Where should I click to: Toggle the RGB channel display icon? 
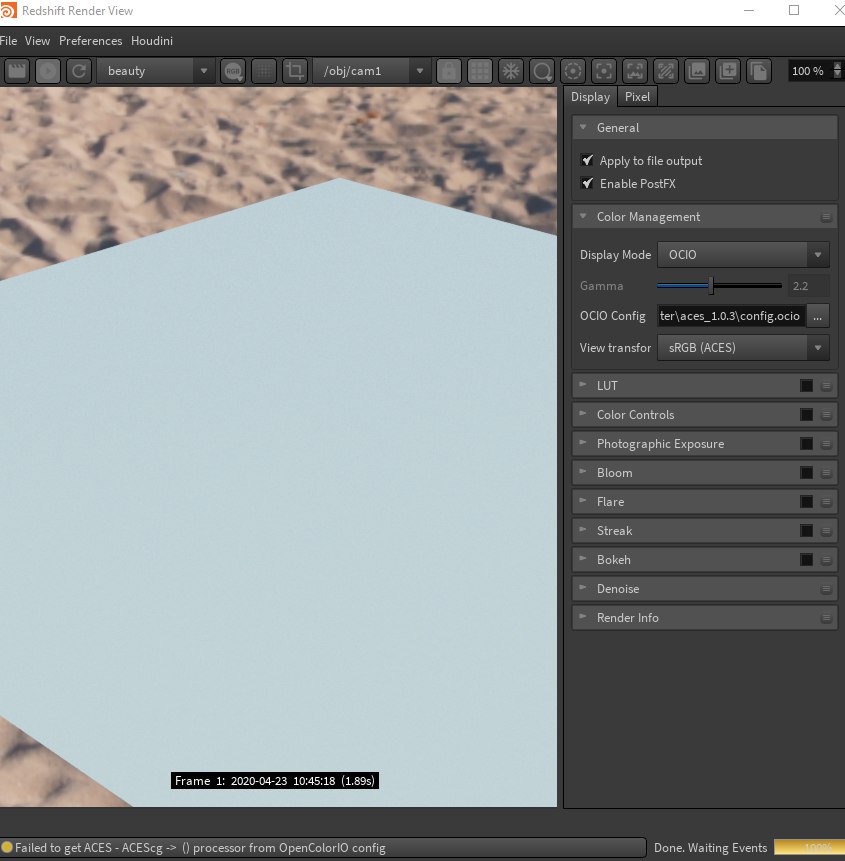point(233,71)
